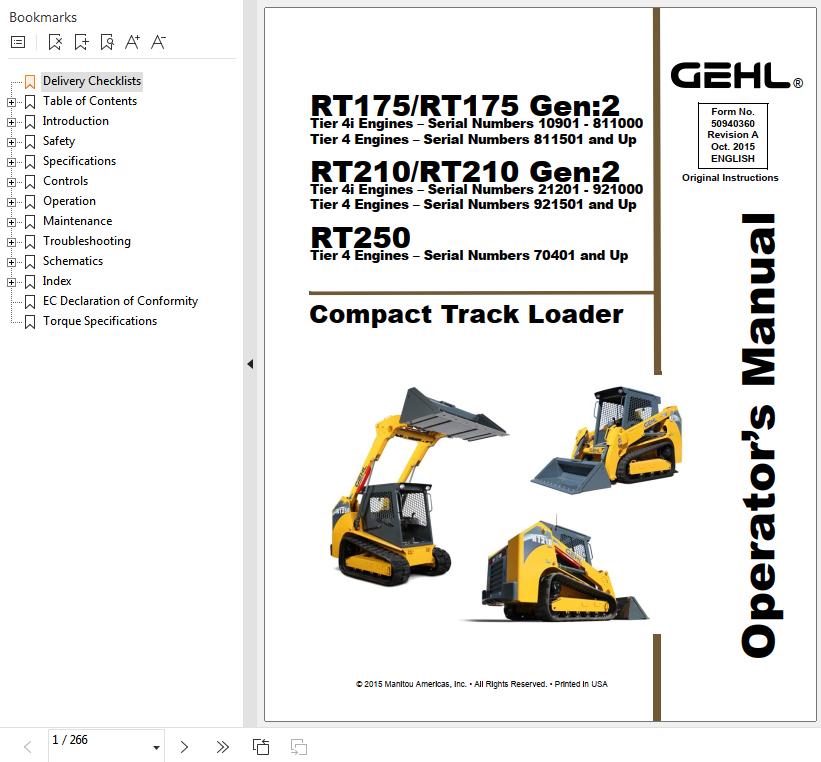The image size is (821, 762).
Task: Jump to the Safety section
Action: (x=59, y=141)
